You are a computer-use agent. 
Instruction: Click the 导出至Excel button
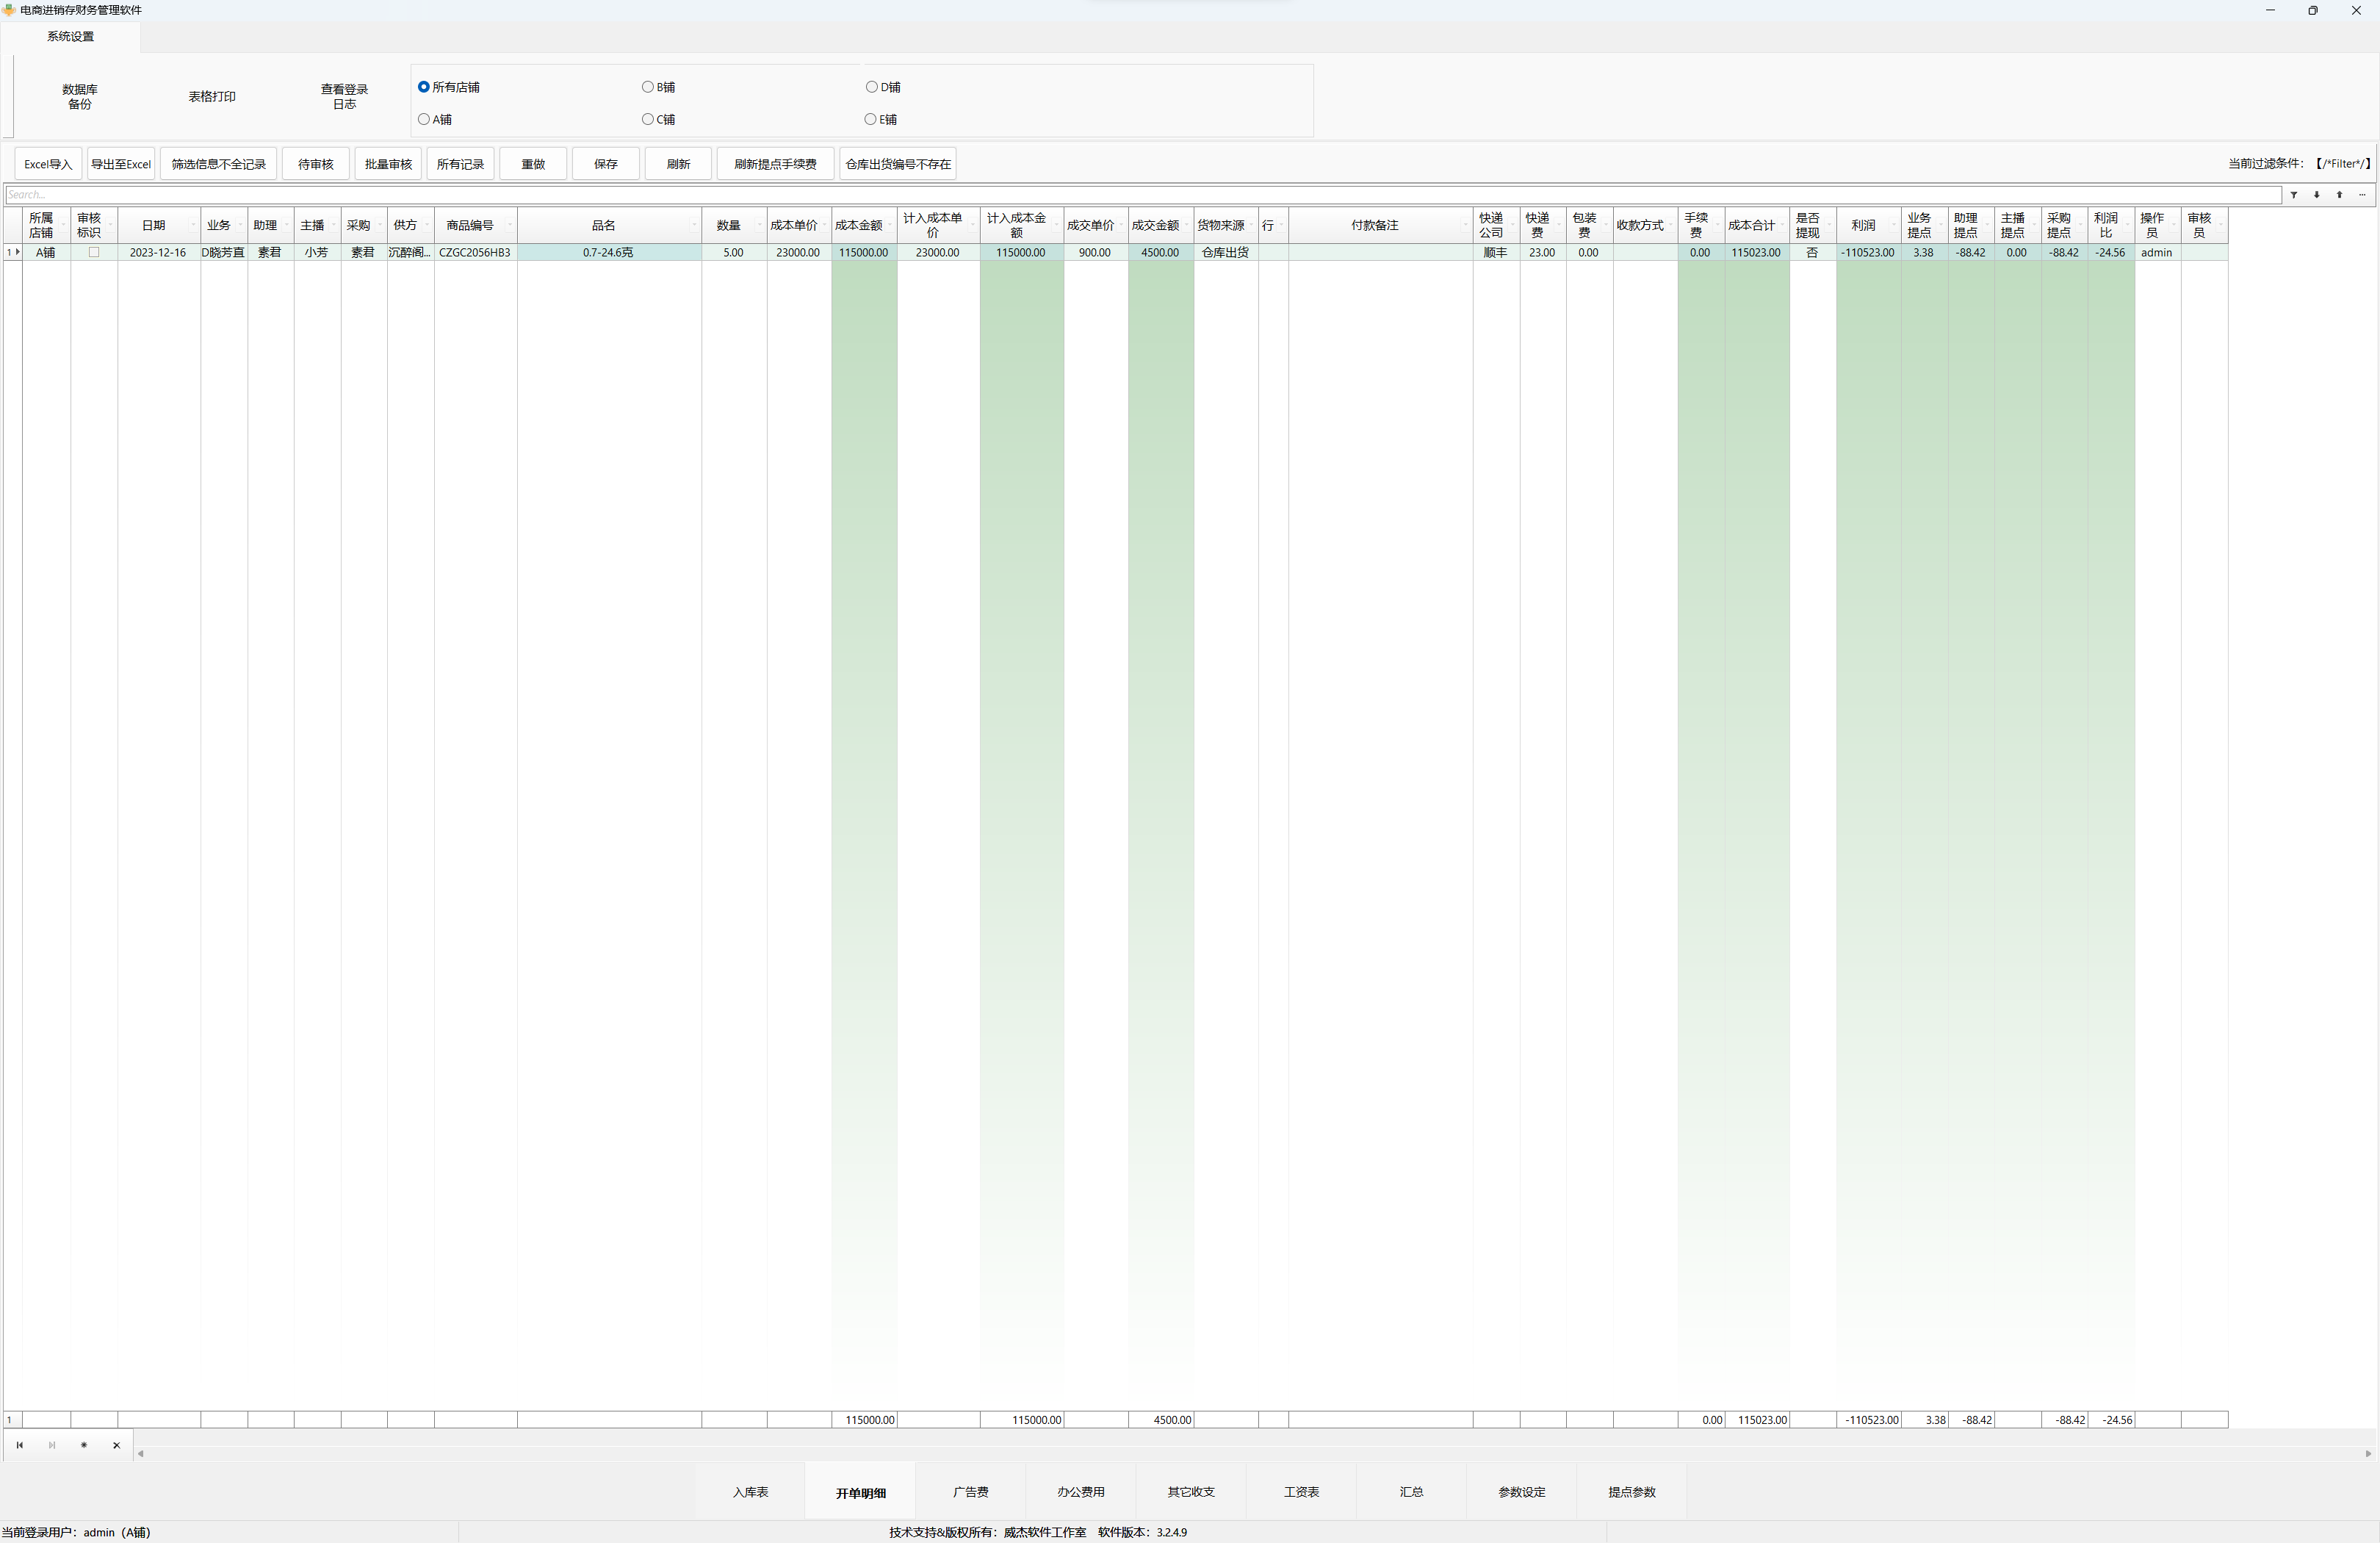(121, 164)
